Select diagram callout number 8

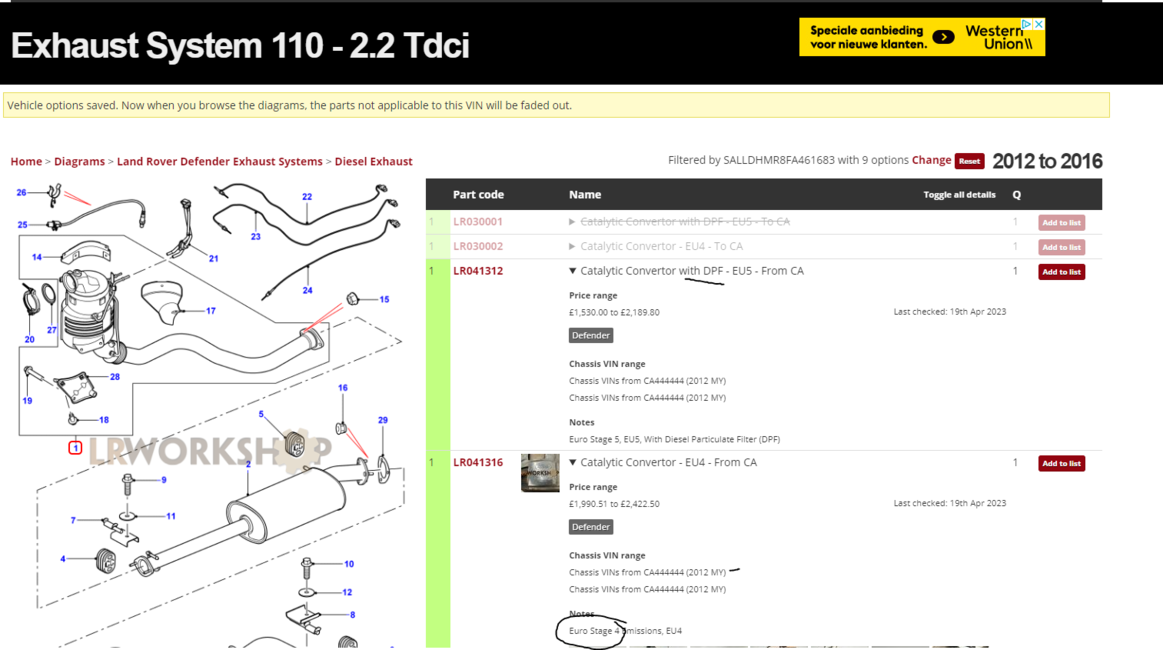point(352,614)
